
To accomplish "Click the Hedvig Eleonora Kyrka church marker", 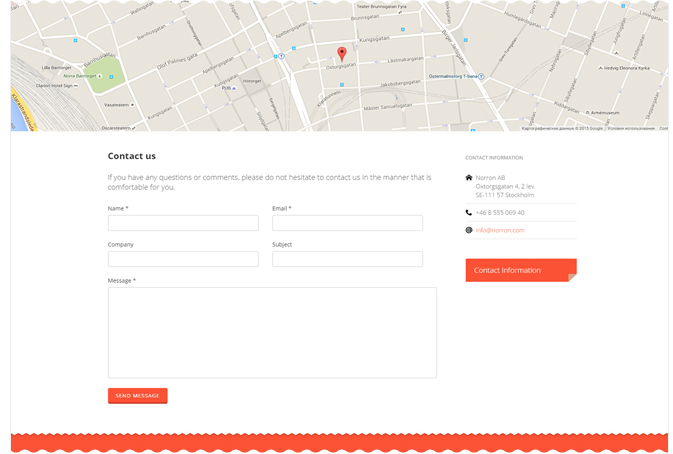I will [601, 68].
